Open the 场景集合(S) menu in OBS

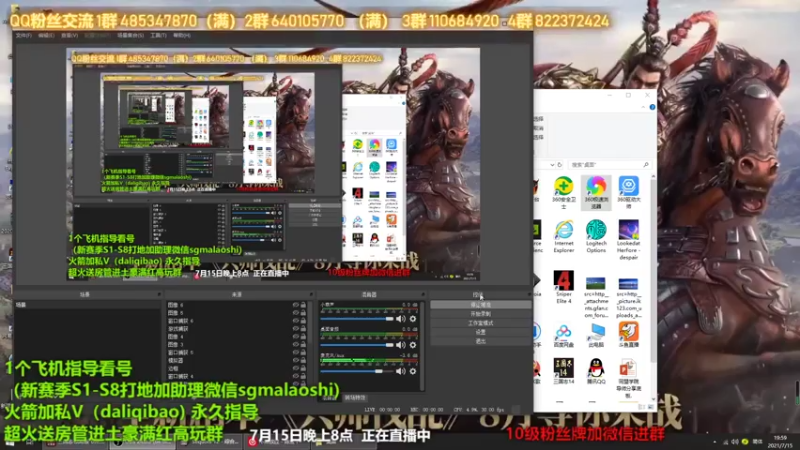pos(130,36)
